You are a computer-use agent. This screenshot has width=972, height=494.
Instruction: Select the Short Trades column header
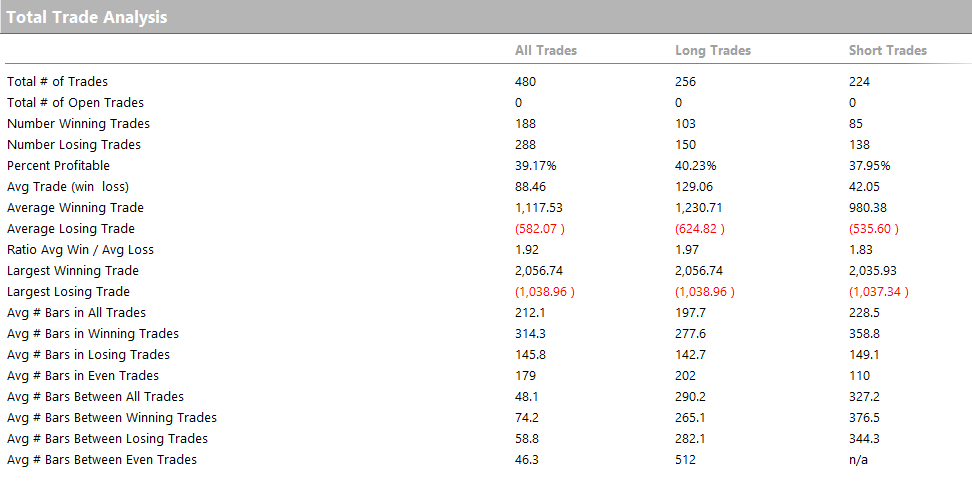888,50
